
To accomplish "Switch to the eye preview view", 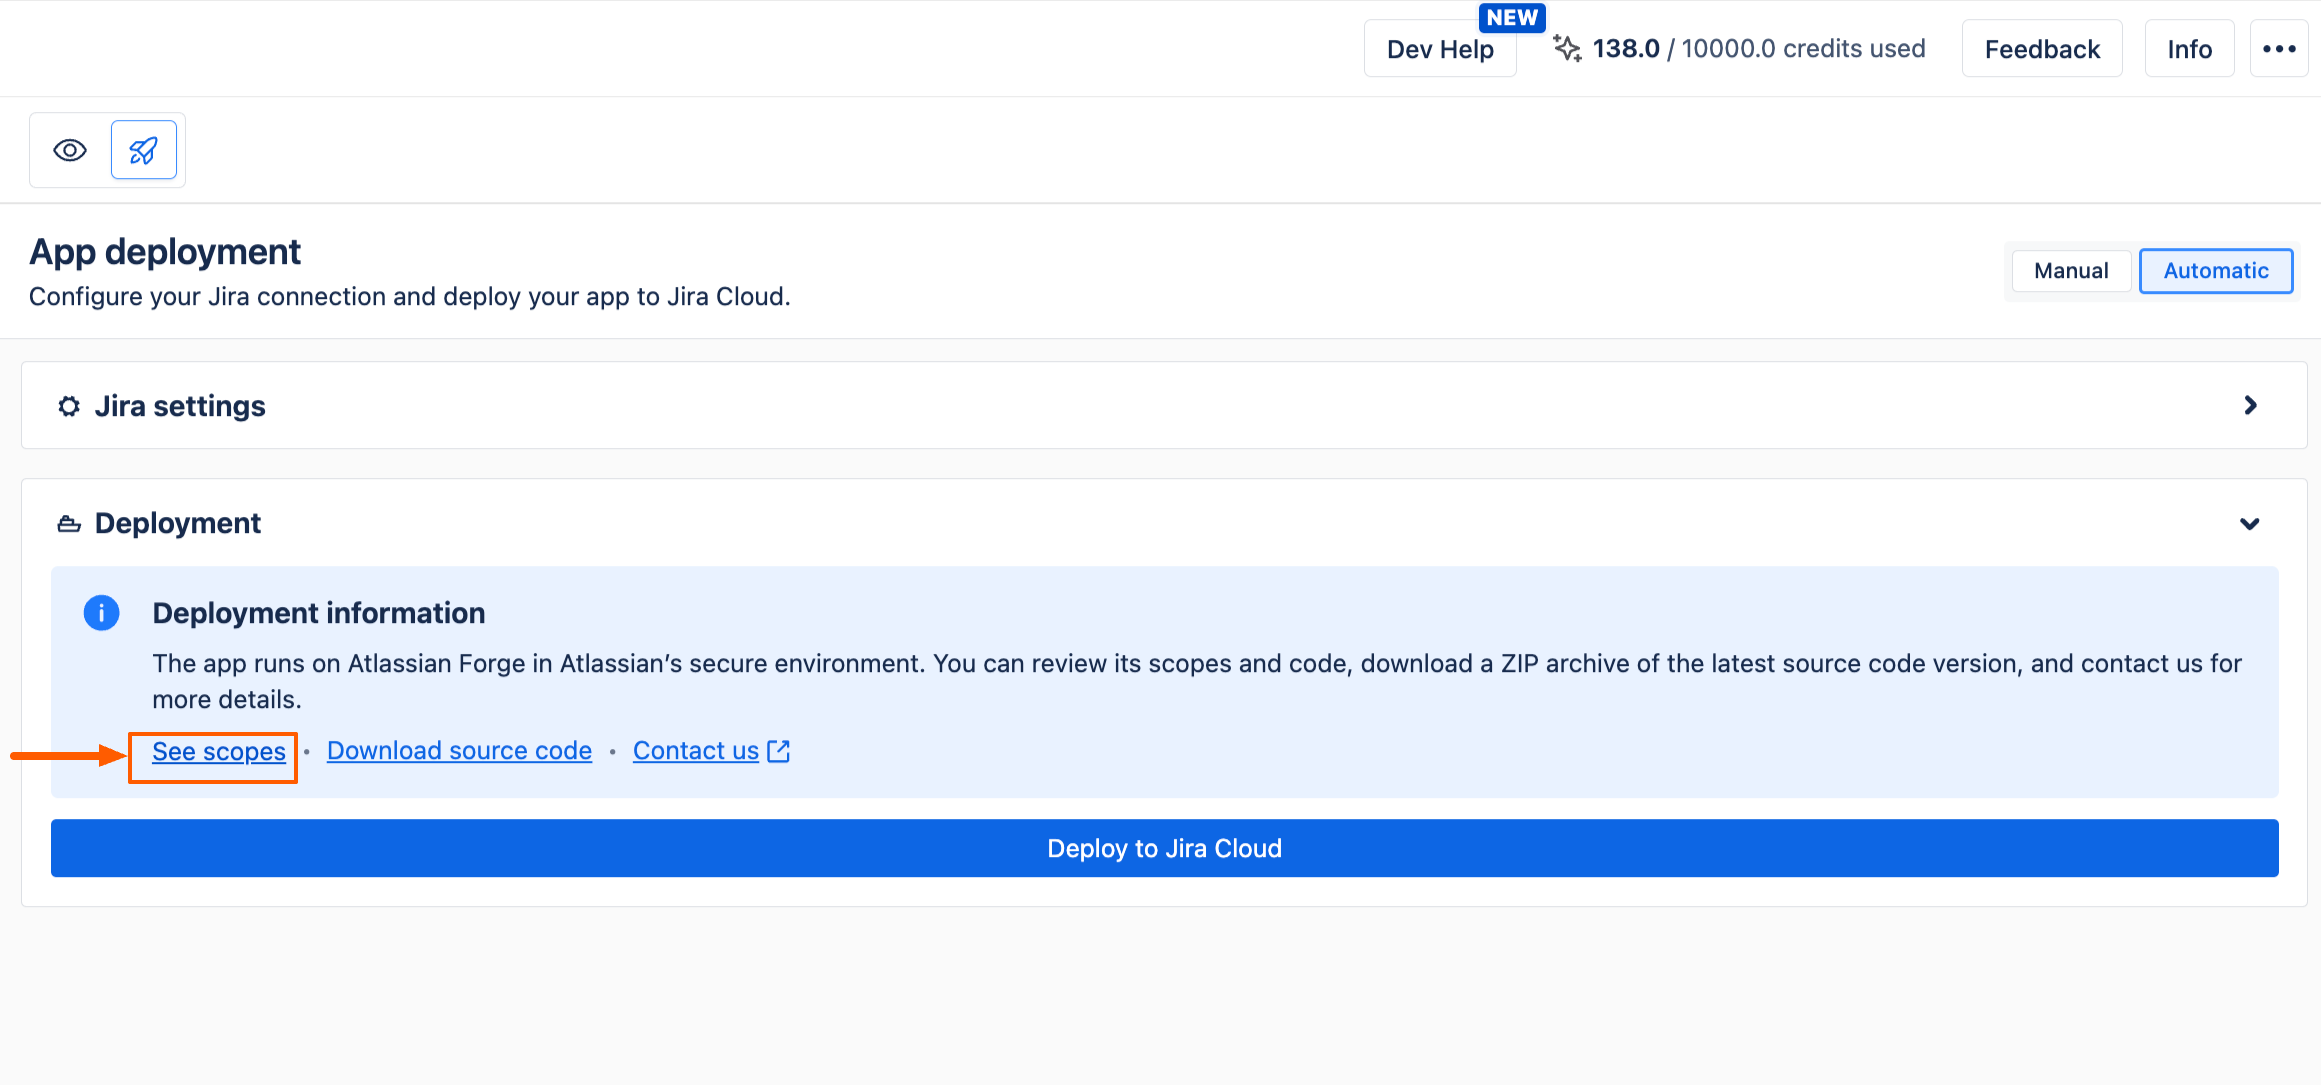I will (70, 150).
